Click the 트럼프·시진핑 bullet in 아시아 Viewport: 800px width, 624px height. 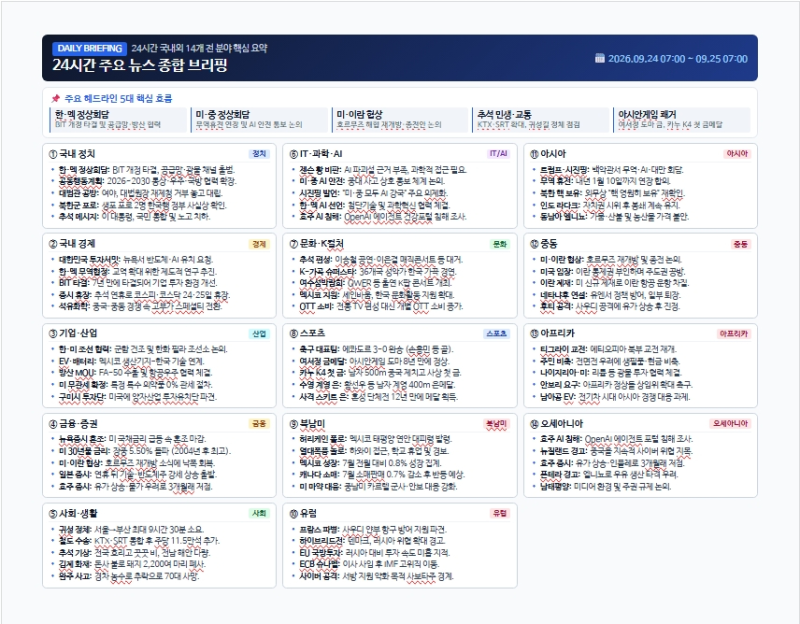click(612, 169)
